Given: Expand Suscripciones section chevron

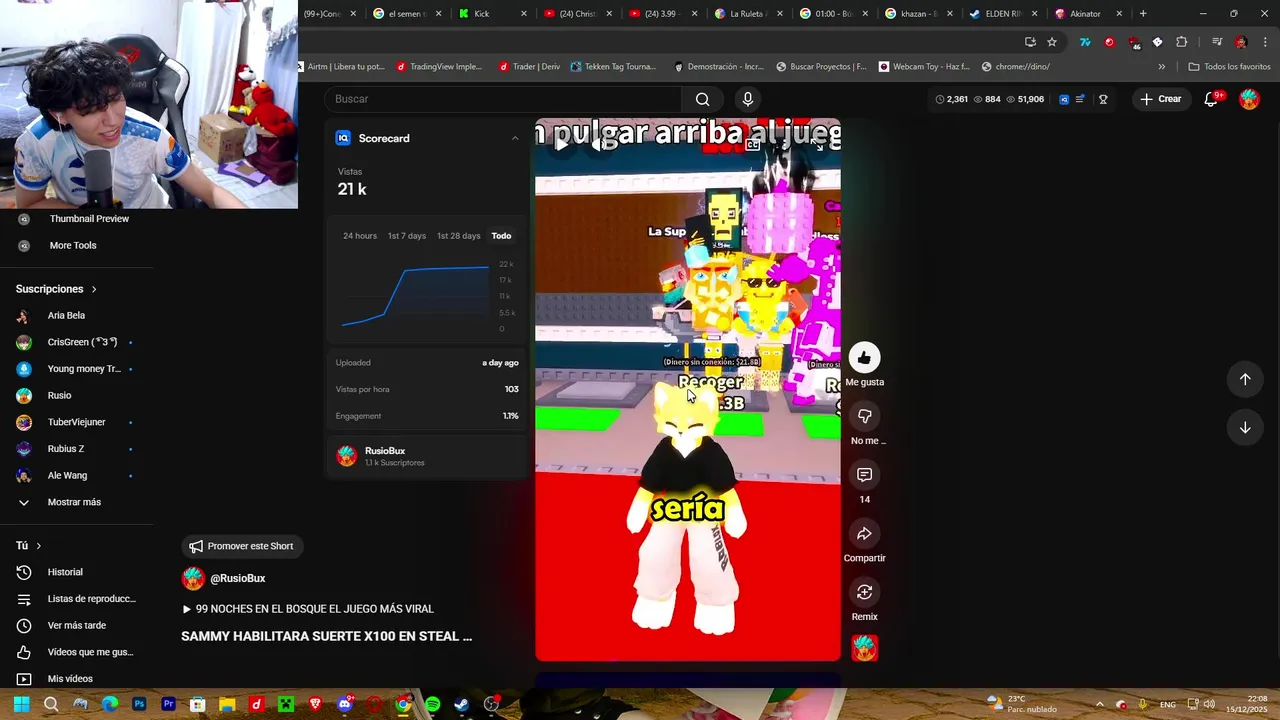Looking at the screenshot, I should click(x=94, y=289).
